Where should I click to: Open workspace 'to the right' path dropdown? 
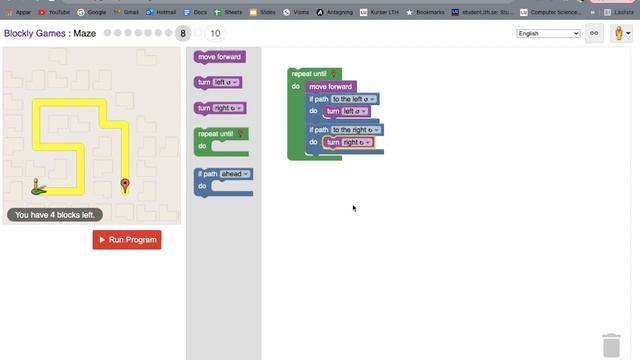pyautogui.click(x=356, y=130)
